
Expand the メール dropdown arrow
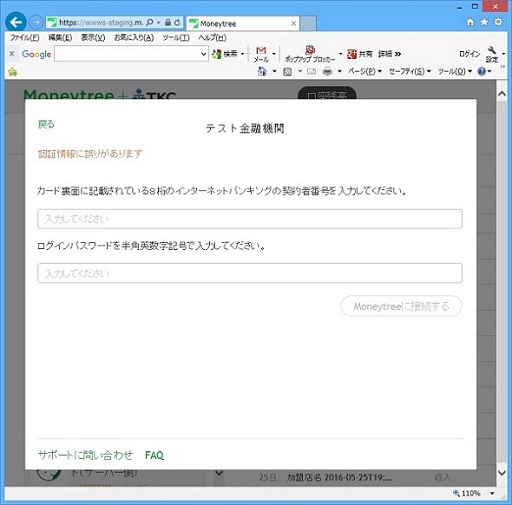pos(274,54)
